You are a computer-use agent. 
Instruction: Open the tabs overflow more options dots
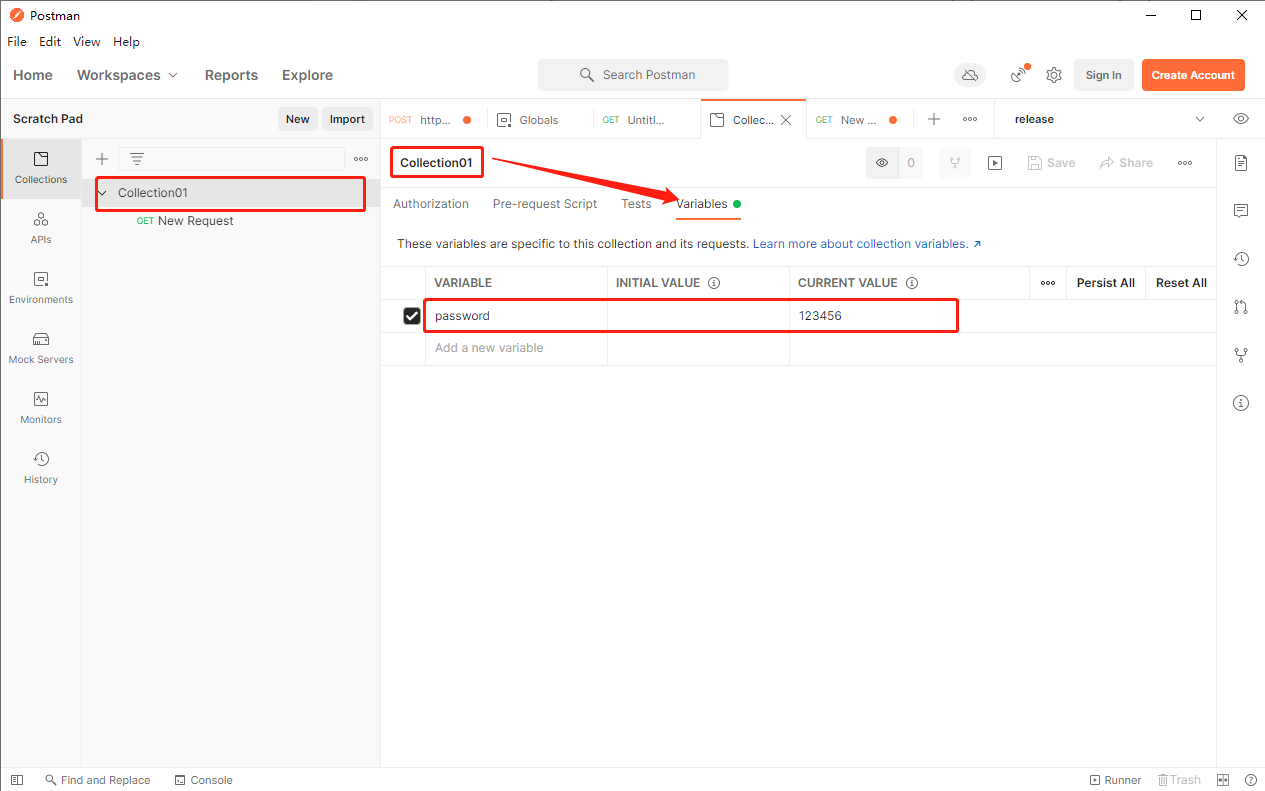coord(970,119)
